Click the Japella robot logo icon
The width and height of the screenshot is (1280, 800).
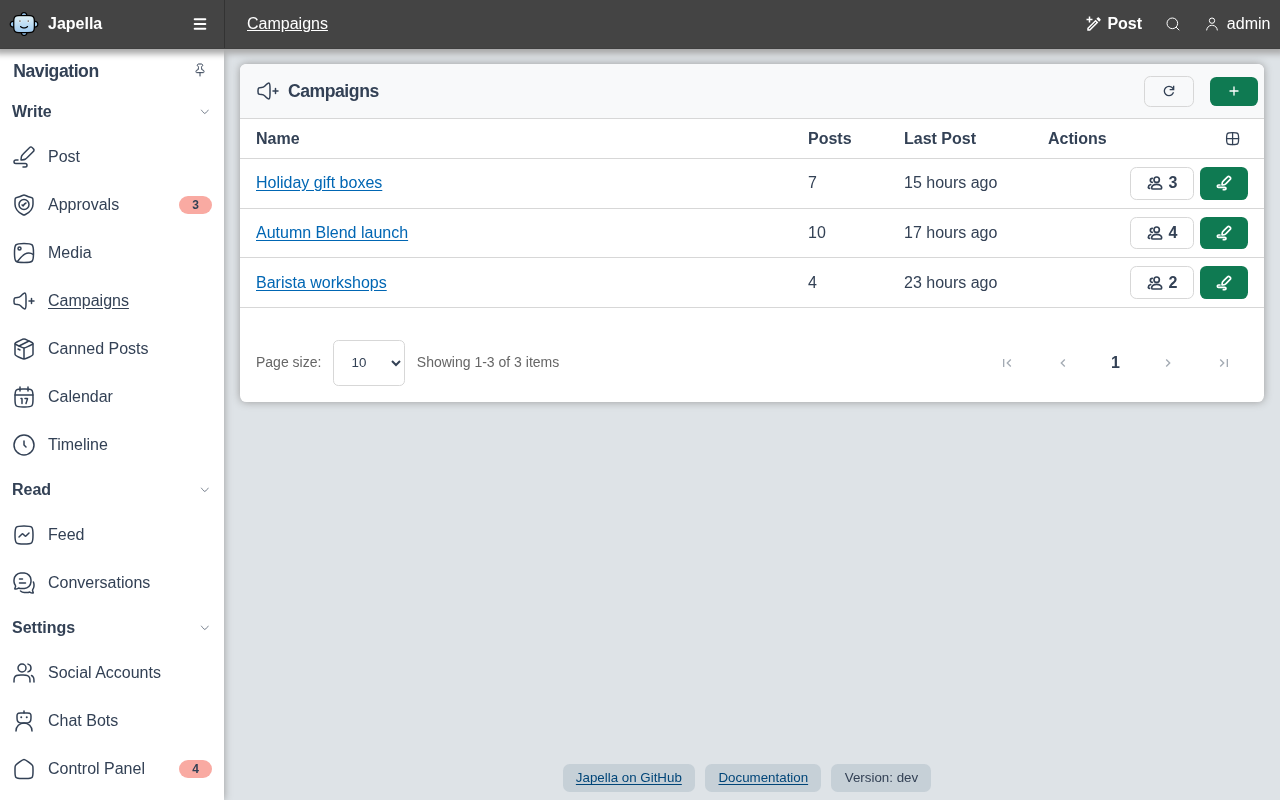tap(24, 24)
